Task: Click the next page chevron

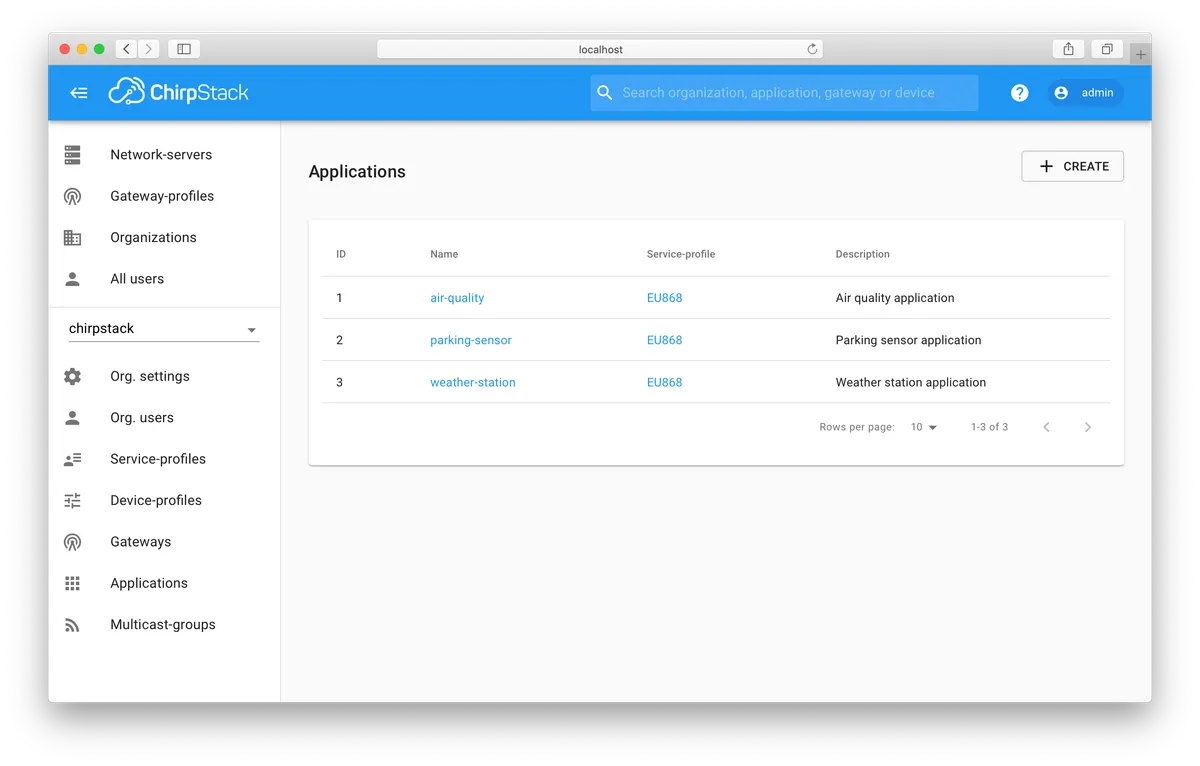Action: (x=1087, y=427)
